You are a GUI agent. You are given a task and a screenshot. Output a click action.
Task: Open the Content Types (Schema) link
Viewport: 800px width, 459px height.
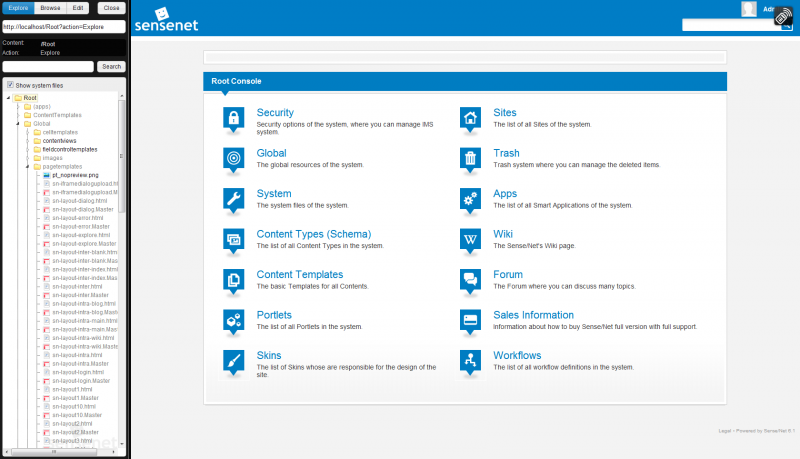click(314, 234)
